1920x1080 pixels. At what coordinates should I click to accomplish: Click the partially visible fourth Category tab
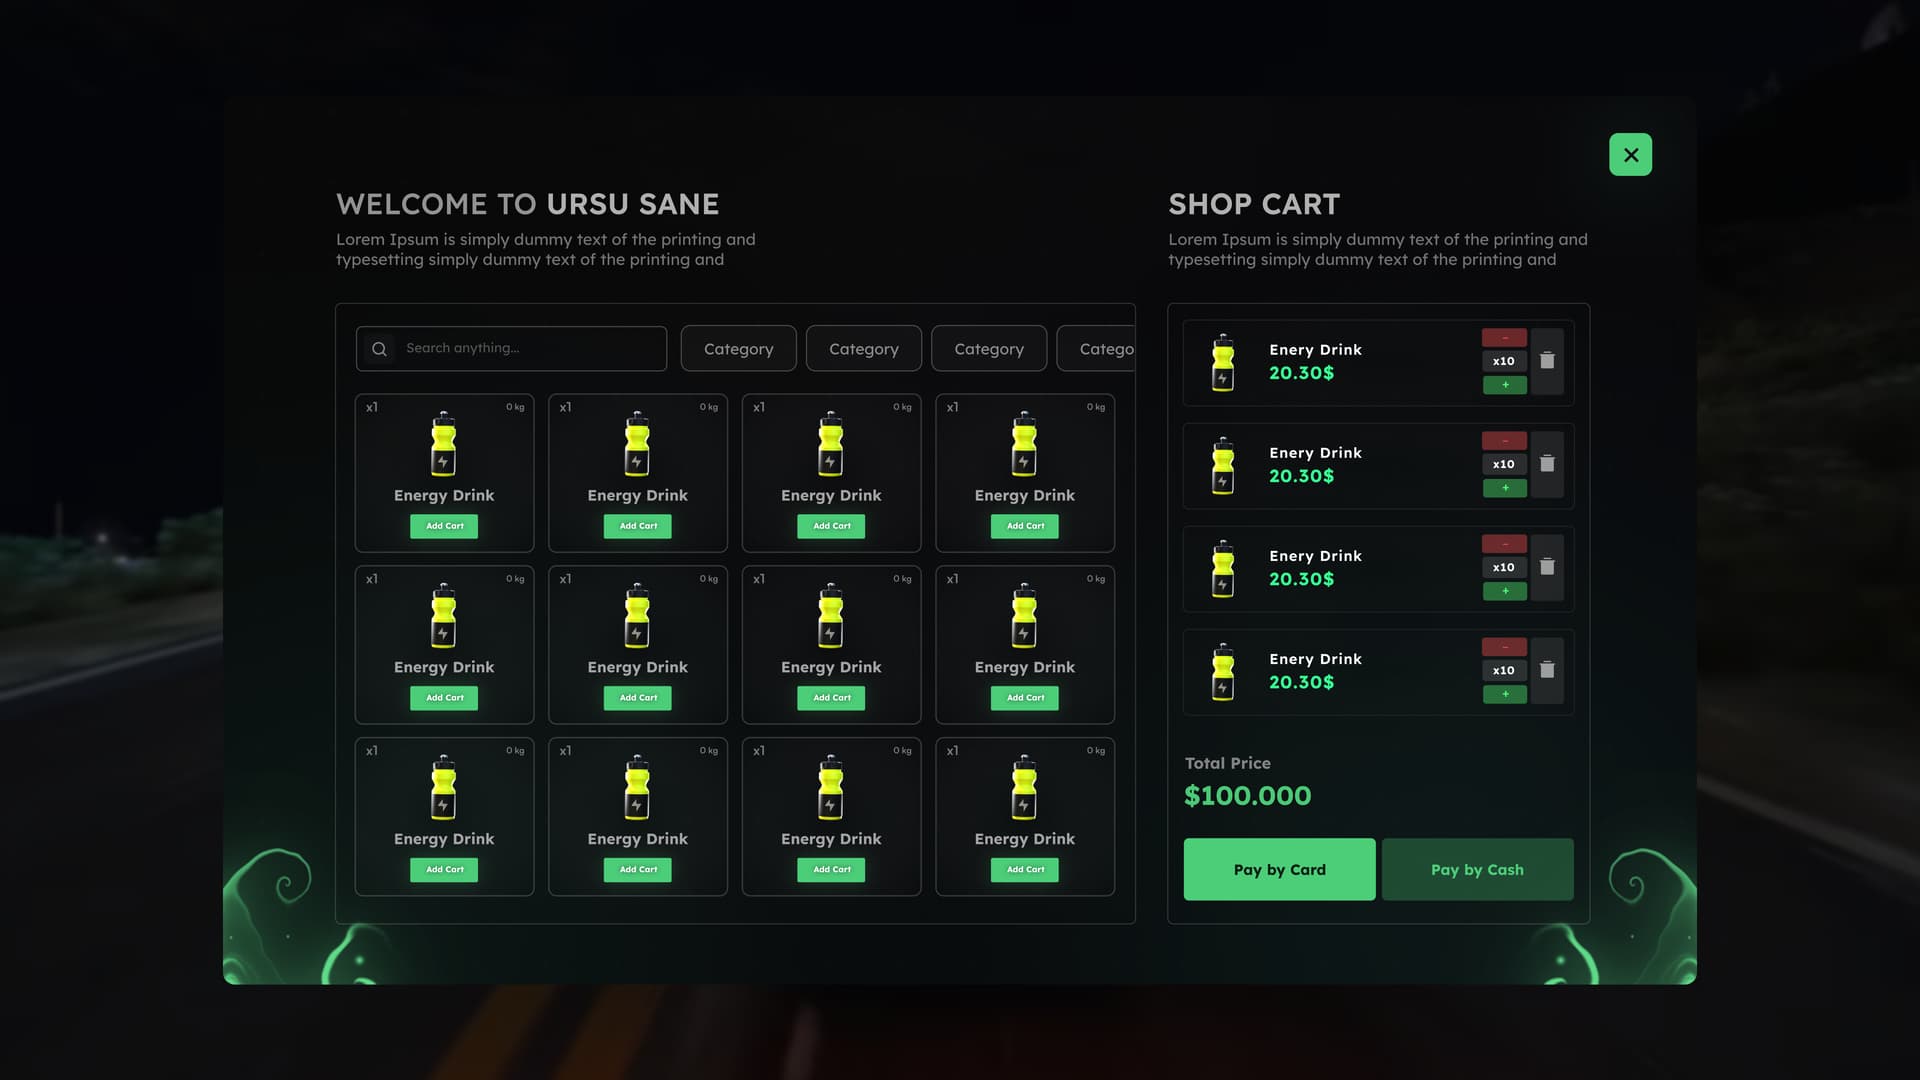tap(1099, 349)
